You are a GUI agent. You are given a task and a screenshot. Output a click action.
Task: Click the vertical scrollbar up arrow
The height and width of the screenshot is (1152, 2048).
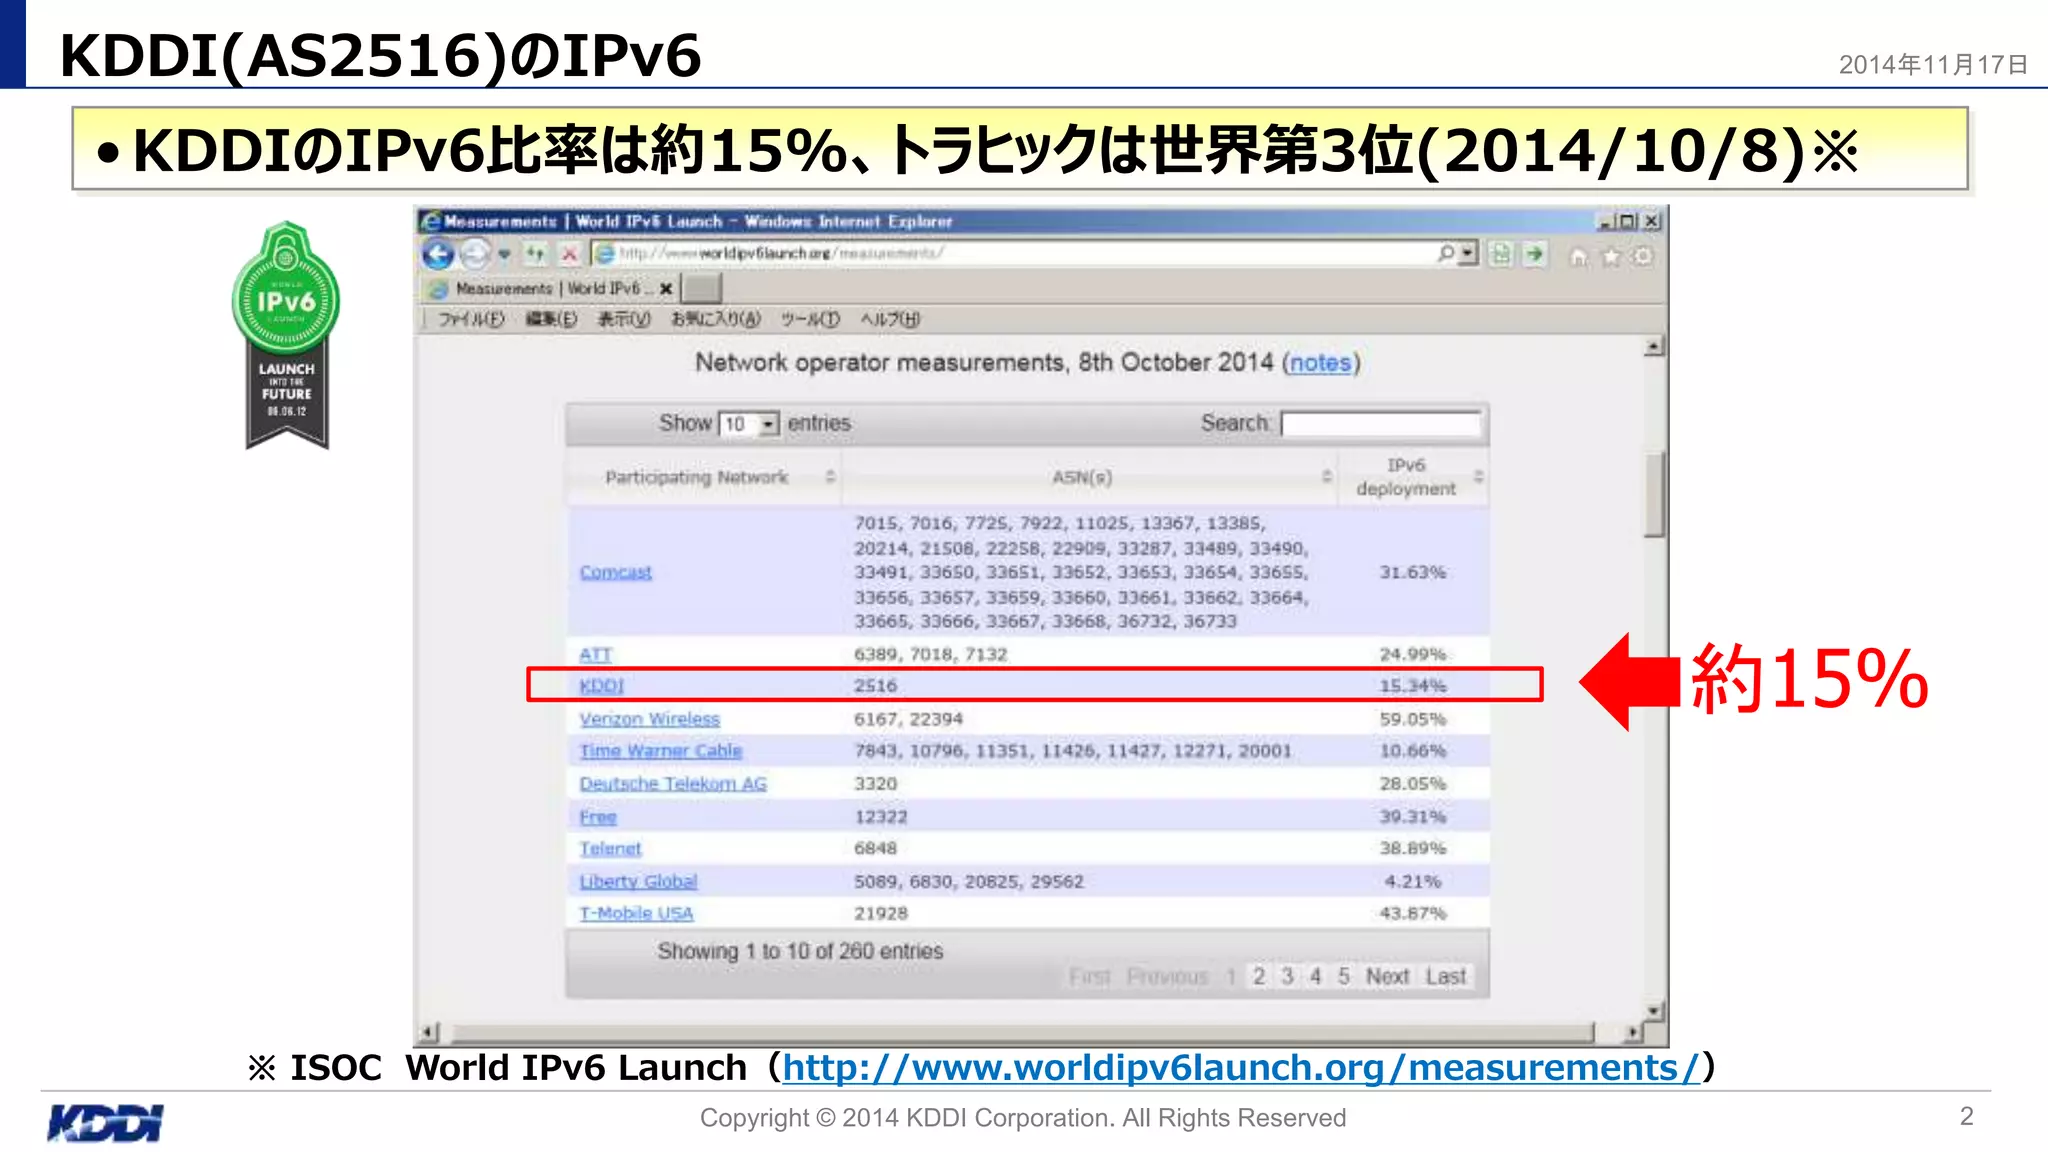pos(1654,347)
